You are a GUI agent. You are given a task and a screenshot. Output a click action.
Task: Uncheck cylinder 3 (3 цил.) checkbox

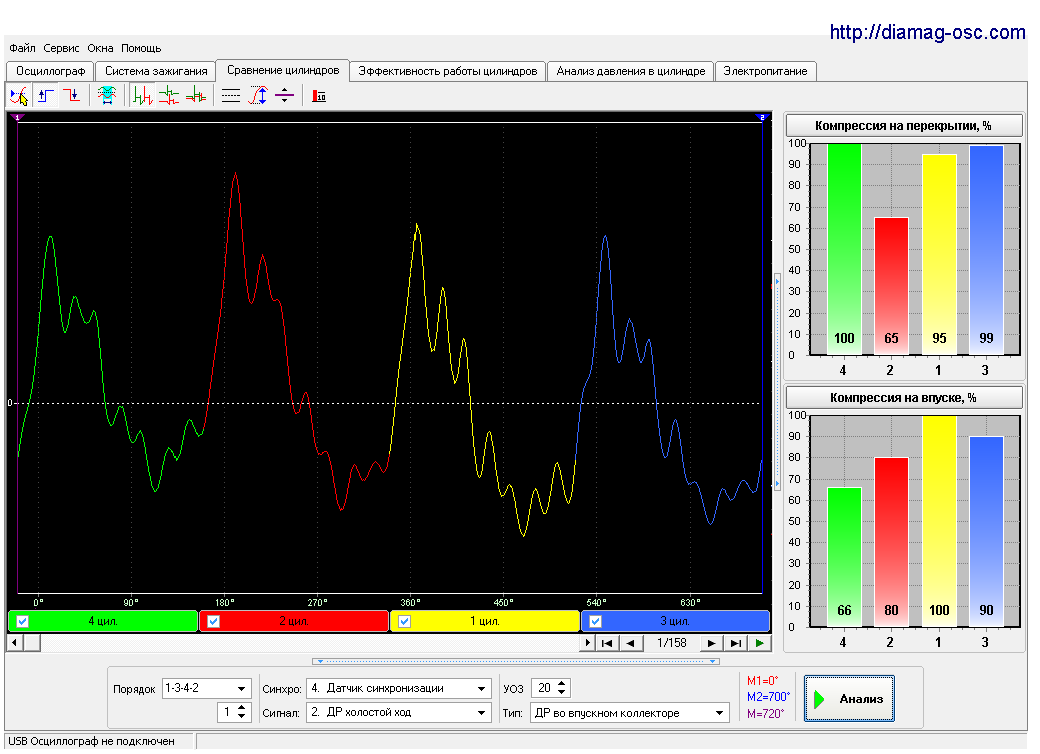pyautogui.click(x=596, y=621)
